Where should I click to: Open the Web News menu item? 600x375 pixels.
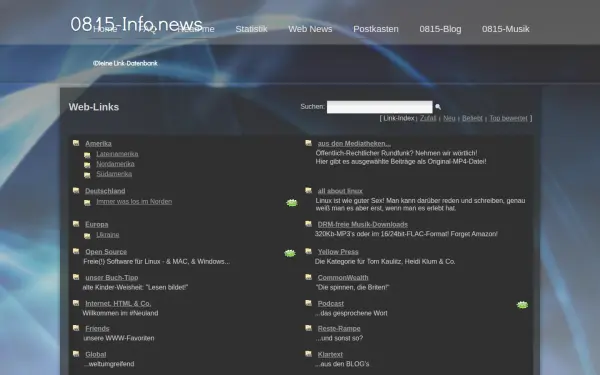[310, 29]
